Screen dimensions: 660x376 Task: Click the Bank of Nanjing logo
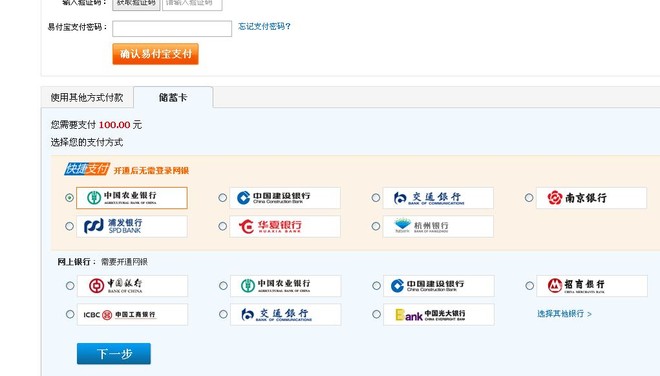(x=591, y=198)
